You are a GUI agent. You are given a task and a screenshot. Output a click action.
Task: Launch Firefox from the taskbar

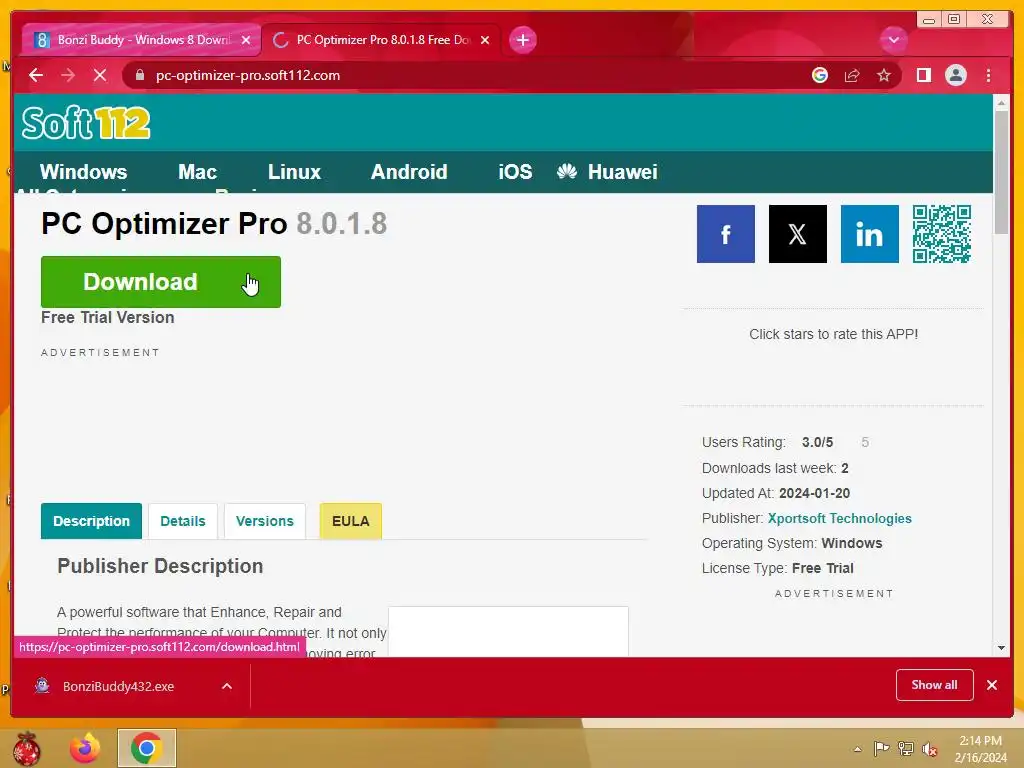pyautogui.click(x=85, y=748)
